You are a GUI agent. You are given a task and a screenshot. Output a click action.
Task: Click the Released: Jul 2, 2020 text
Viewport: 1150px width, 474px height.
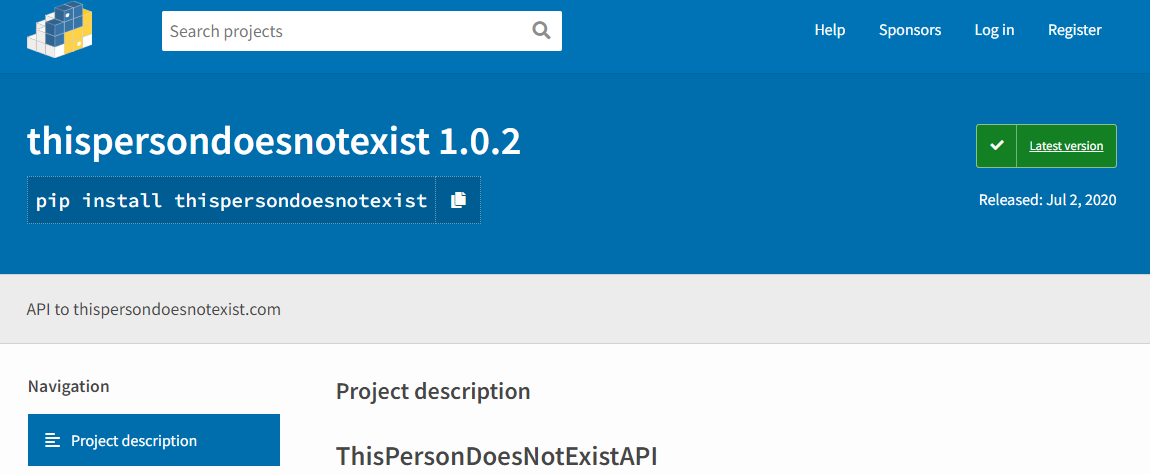[1047, 200]
